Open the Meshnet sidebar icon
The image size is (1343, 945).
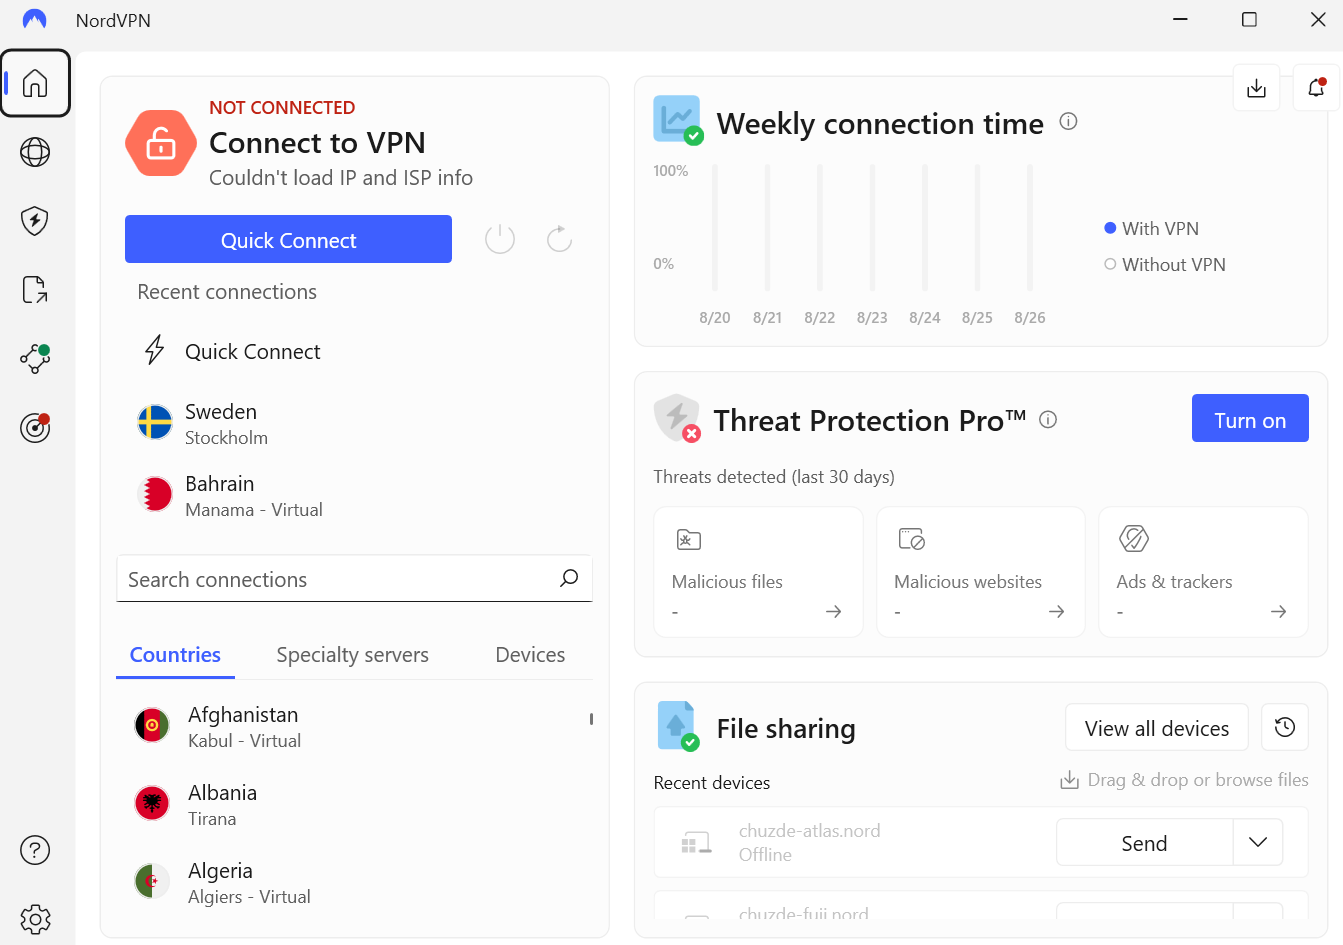(35, 358)
